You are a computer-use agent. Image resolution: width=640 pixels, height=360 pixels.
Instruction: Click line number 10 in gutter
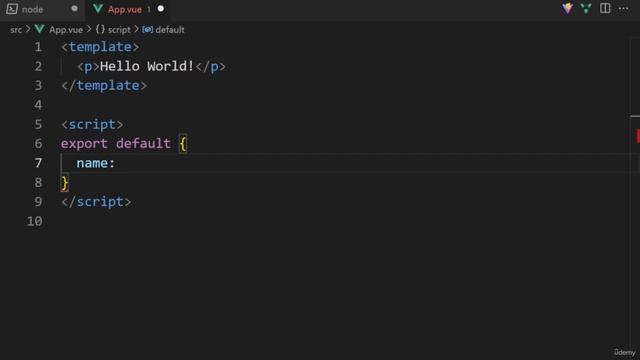point(35,221)
